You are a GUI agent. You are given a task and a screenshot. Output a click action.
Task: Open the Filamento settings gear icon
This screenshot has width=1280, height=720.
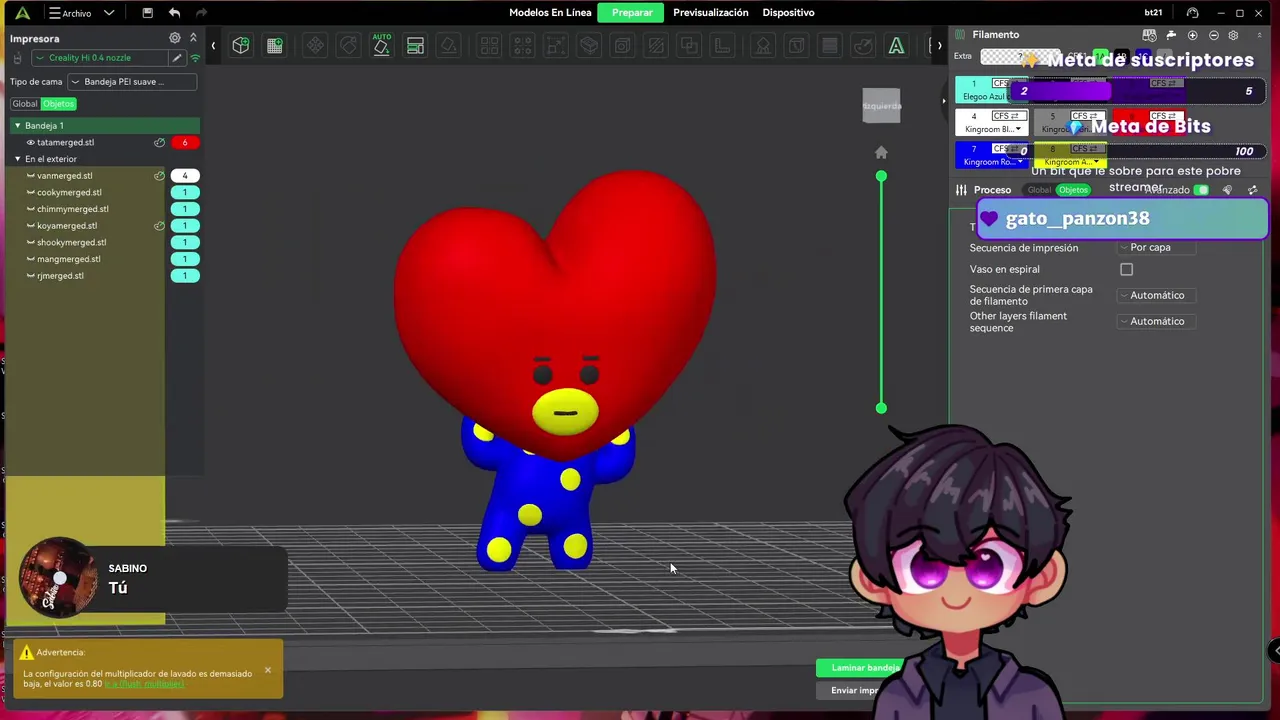pyautogui.click(x=1233, y=35)
